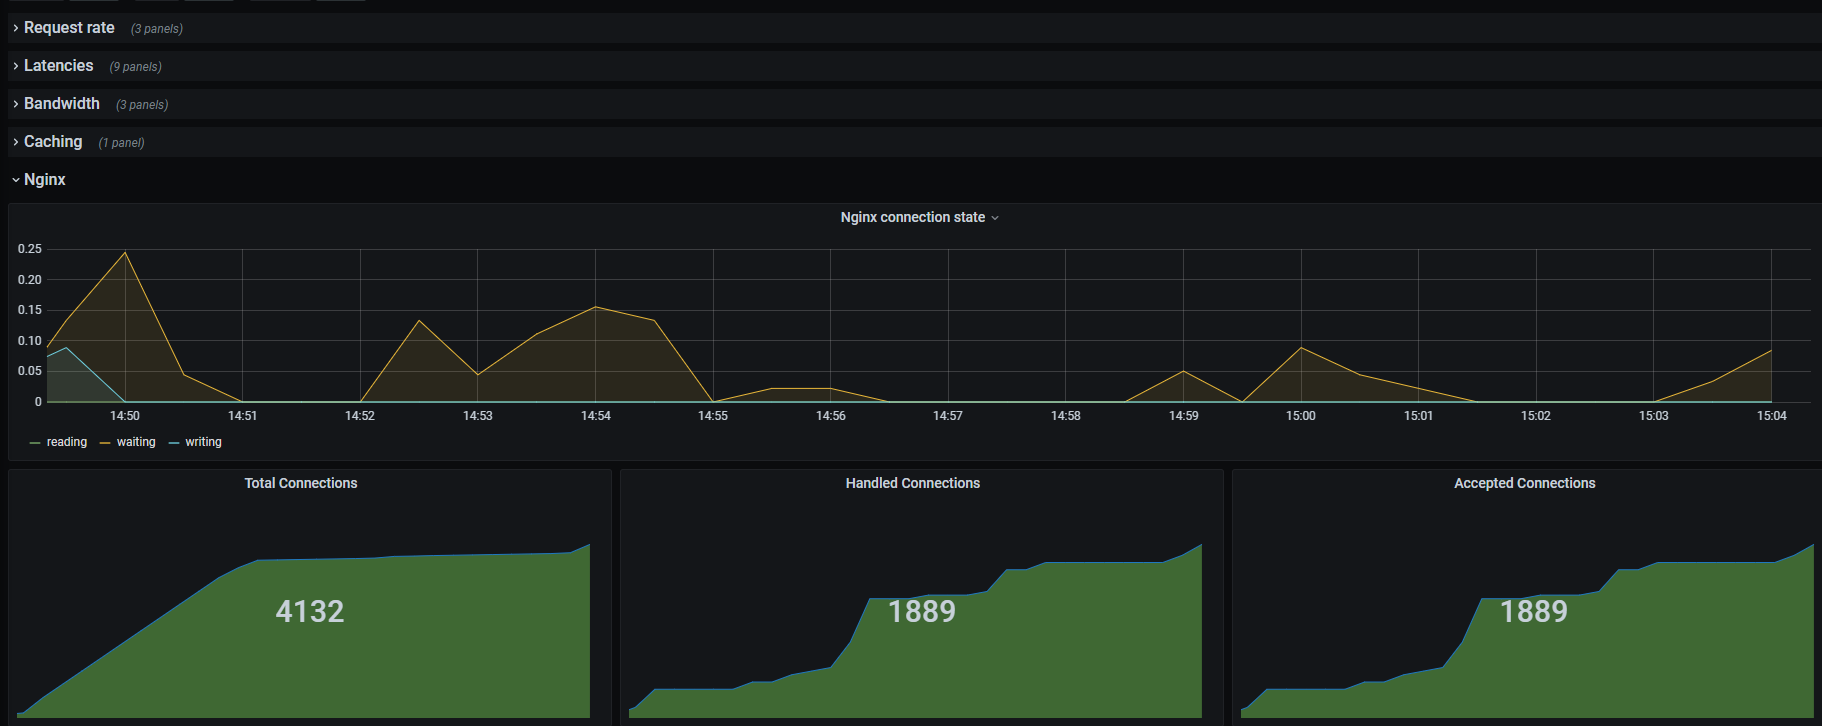The width and height of the screenshot is (1822, 726).
Task: Click the writing legend color swatch
Action: 174,443
